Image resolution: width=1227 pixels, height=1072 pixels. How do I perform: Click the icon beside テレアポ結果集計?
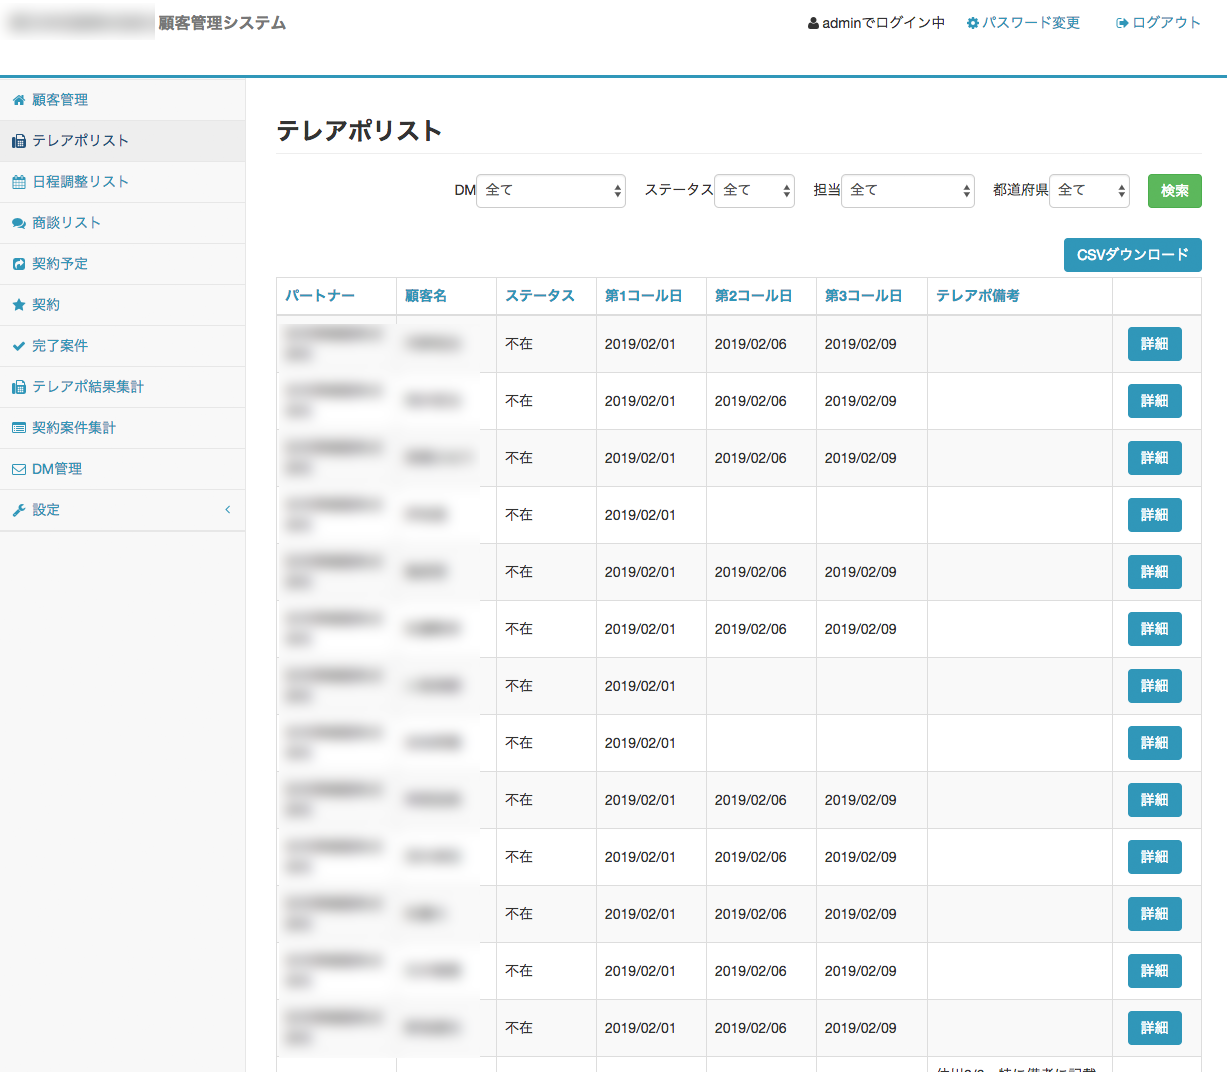pyautogui.click(x=18, y=387)
